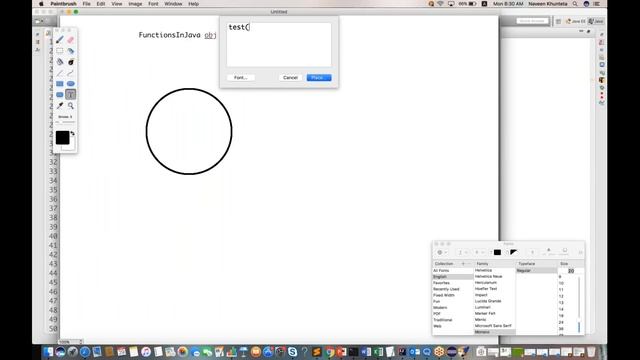Open the text strikethrough style dropdown
640x360 pixels.
[479, 252]
